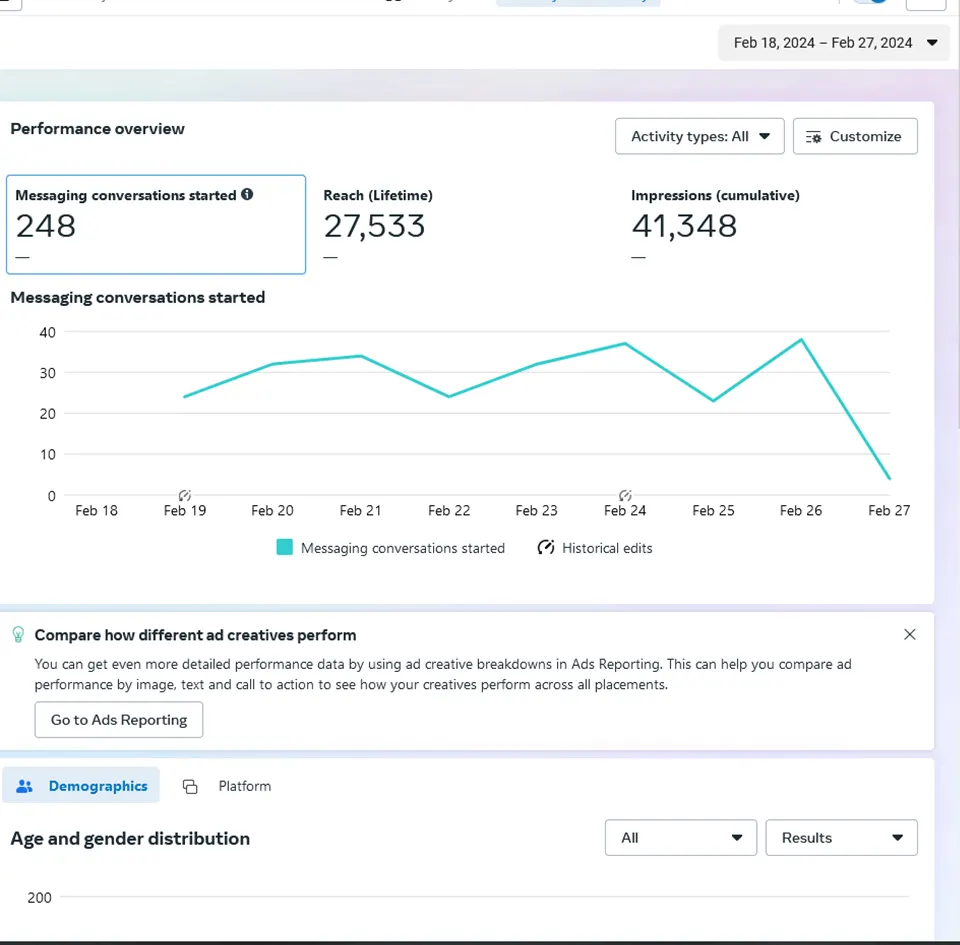Click the teal Messaging conversations started legend swatch
Viewport: 960px width, 945px height.
pyautogui.click(x=285, y=548)
